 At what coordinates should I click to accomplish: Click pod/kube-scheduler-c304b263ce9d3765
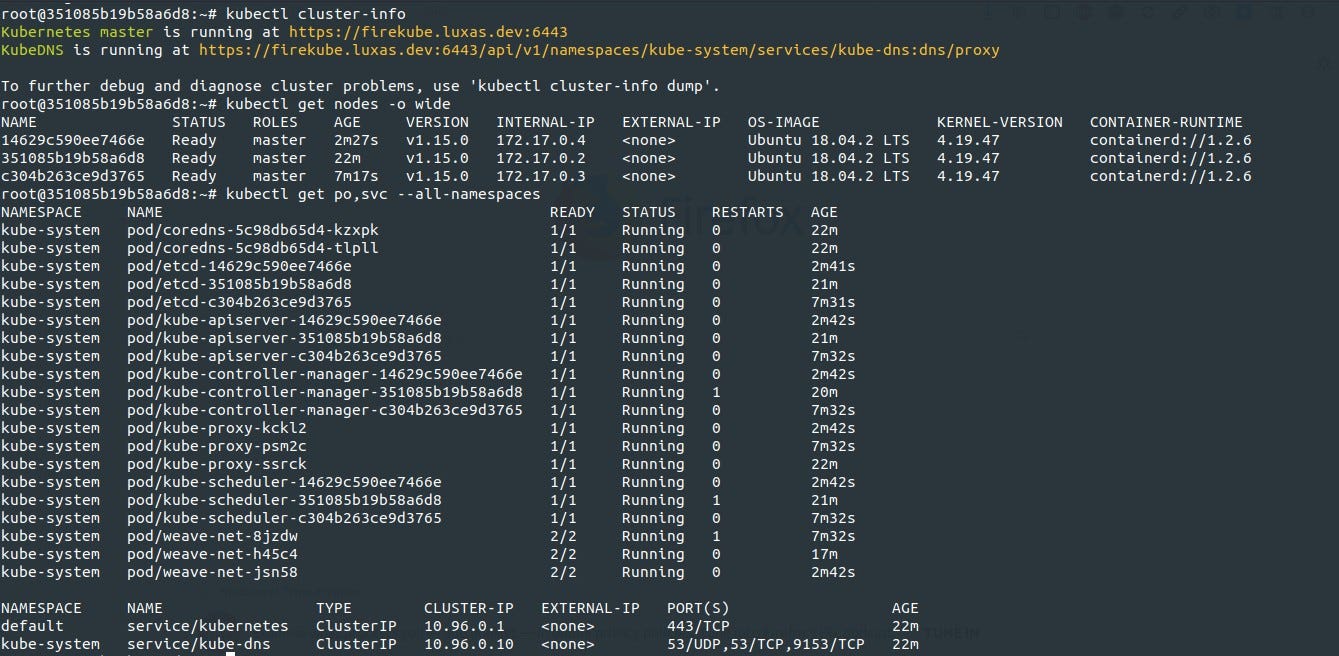click(284, 518)
